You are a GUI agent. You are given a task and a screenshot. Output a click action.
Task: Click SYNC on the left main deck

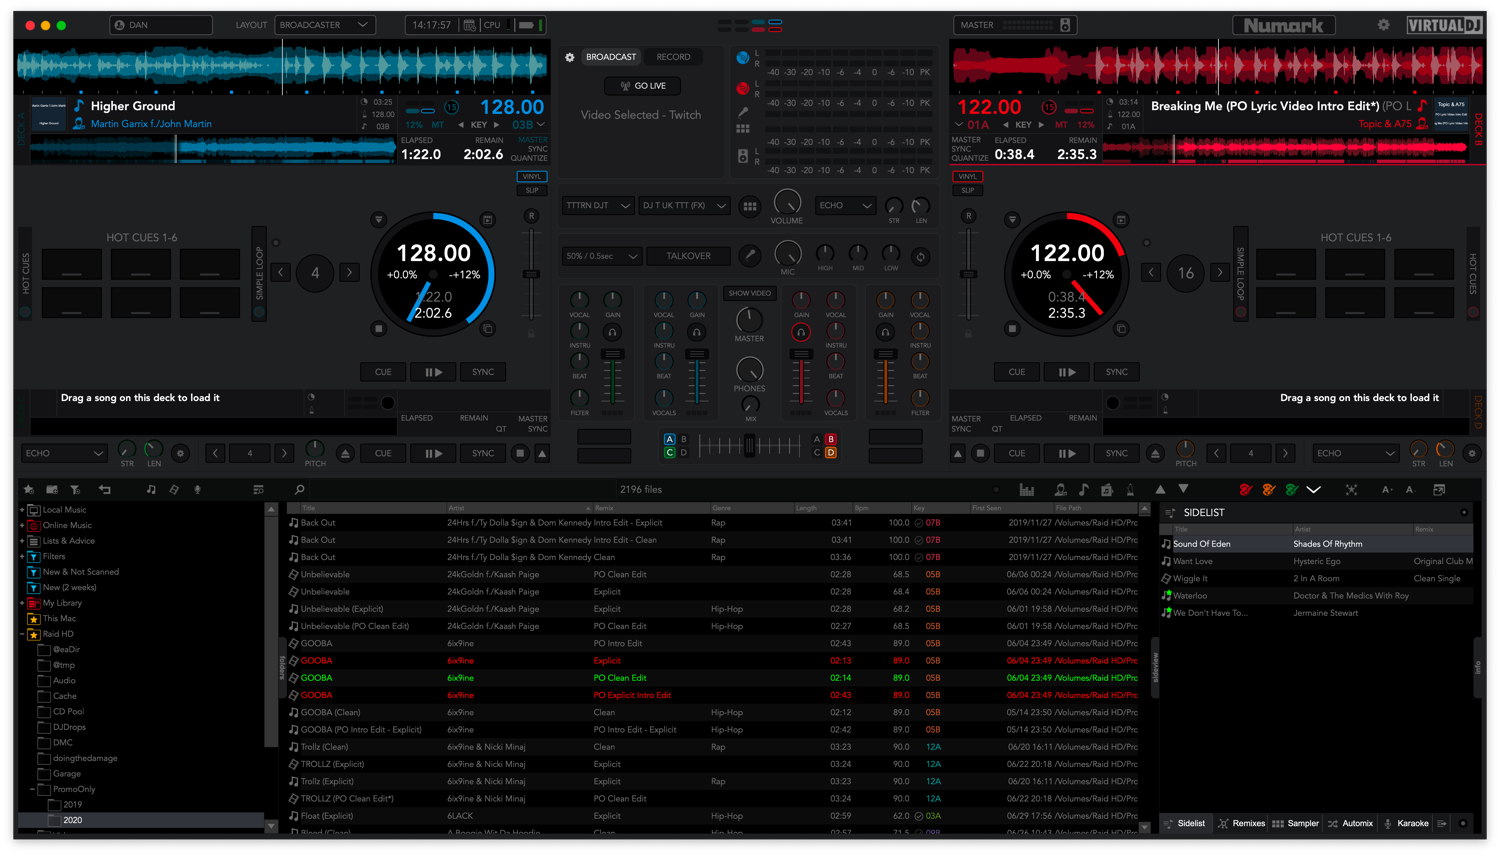[x=483, y=372]
